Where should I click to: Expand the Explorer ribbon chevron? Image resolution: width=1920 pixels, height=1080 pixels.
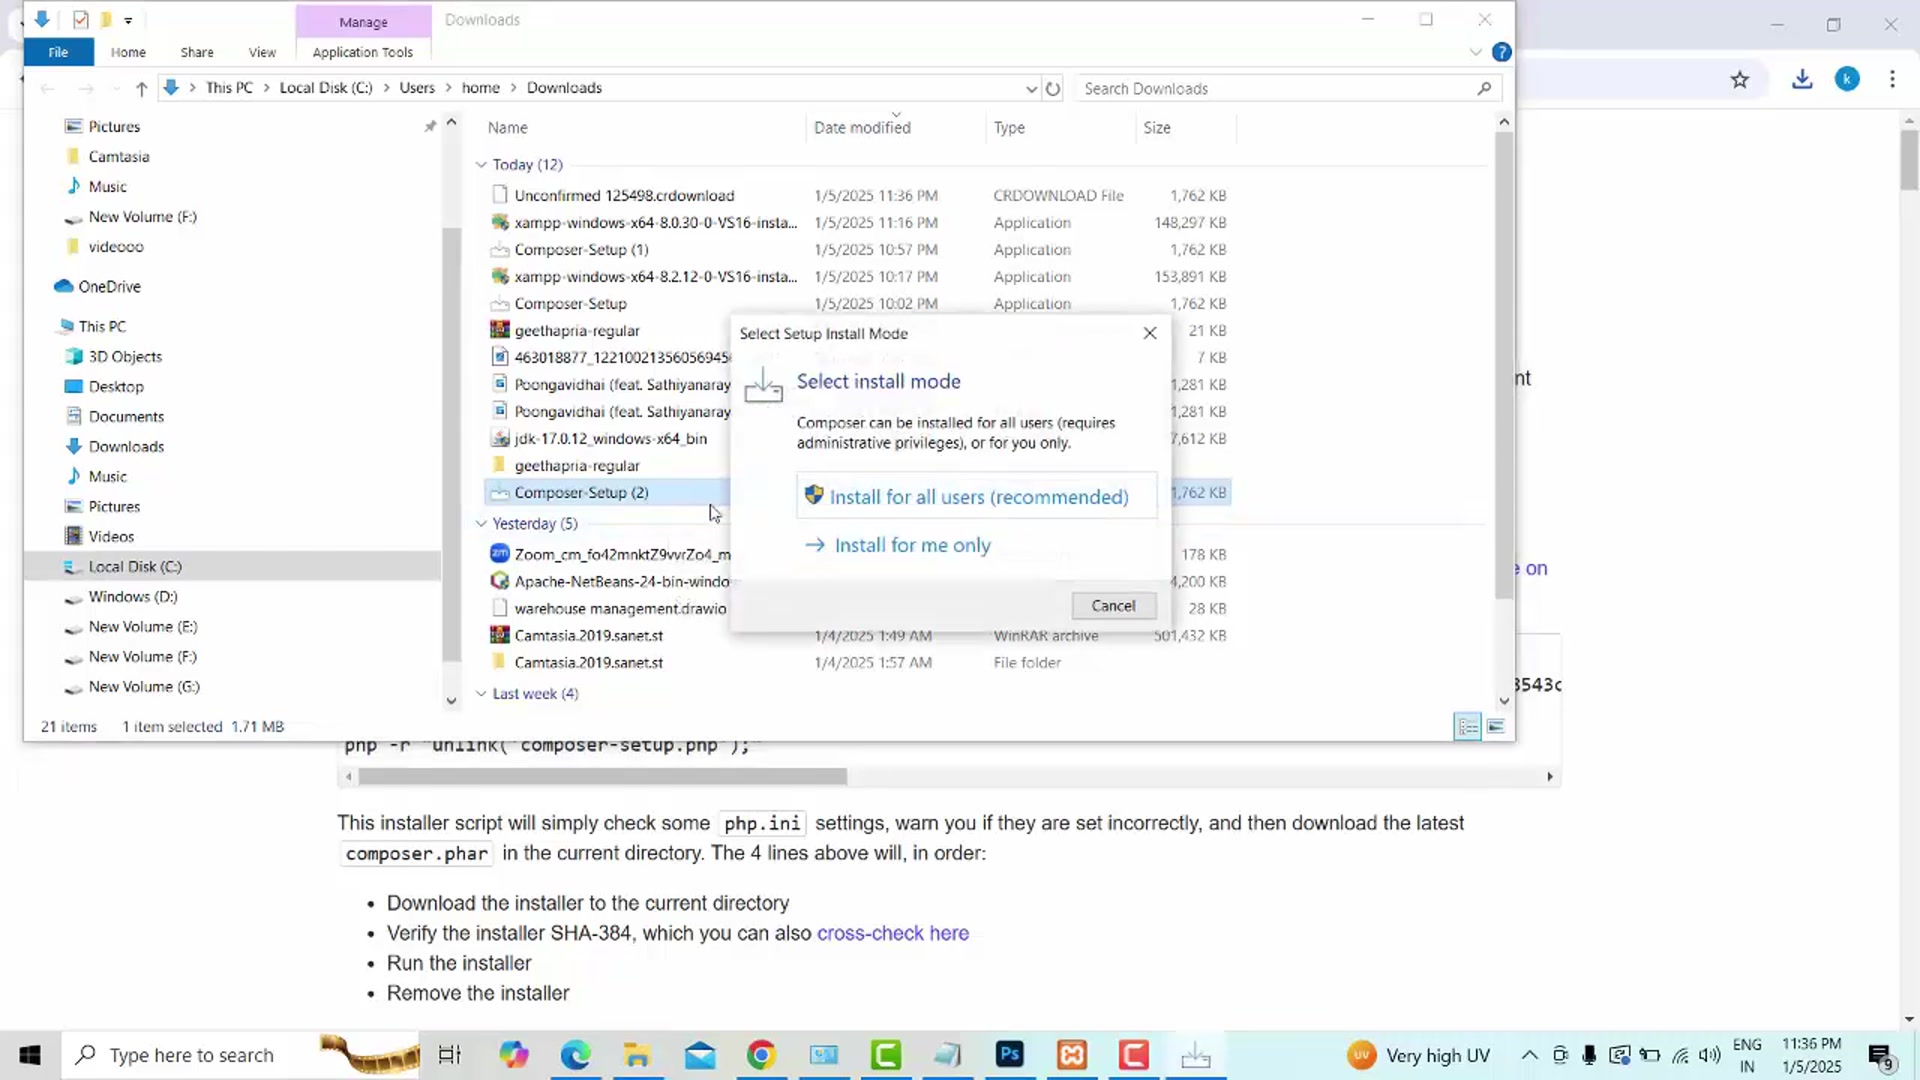coord(1475,52)
